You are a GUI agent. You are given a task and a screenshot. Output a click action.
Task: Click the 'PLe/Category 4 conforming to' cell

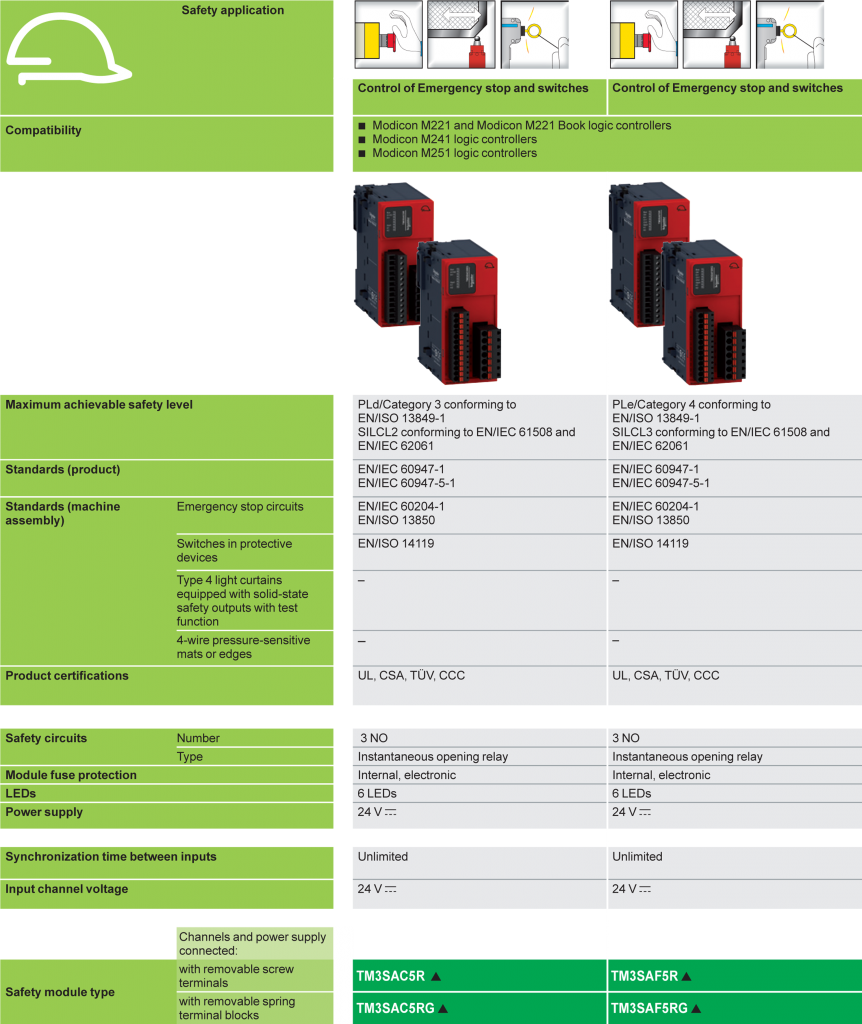coord(735,426)
